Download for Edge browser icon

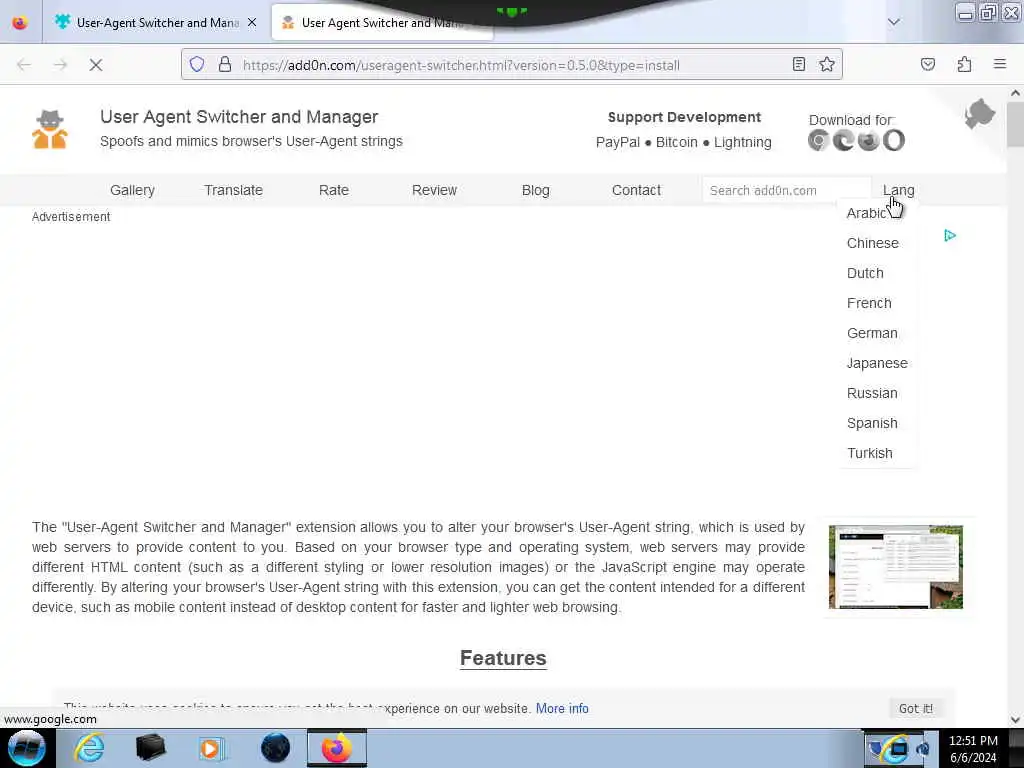coord(843,140)
